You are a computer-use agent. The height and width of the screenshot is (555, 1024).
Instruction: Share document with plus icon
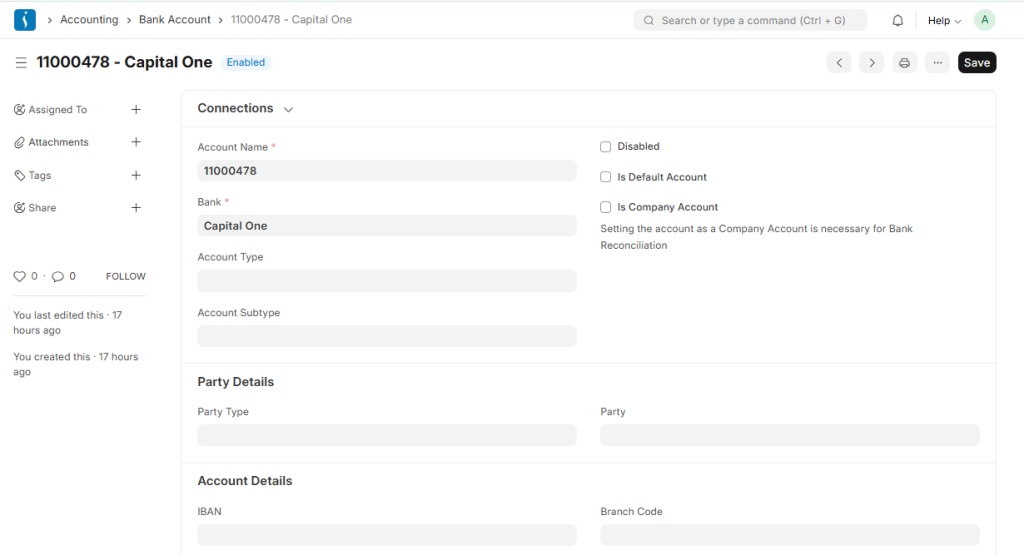point(136,208)
